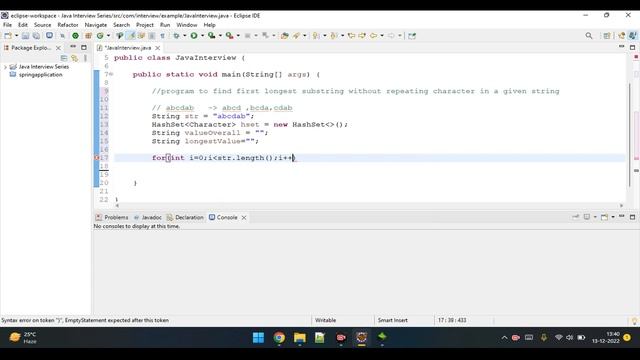Toggle Link with Editor in Package Explorer
Viewport: 640px width, 360px height.
point(74,58)
